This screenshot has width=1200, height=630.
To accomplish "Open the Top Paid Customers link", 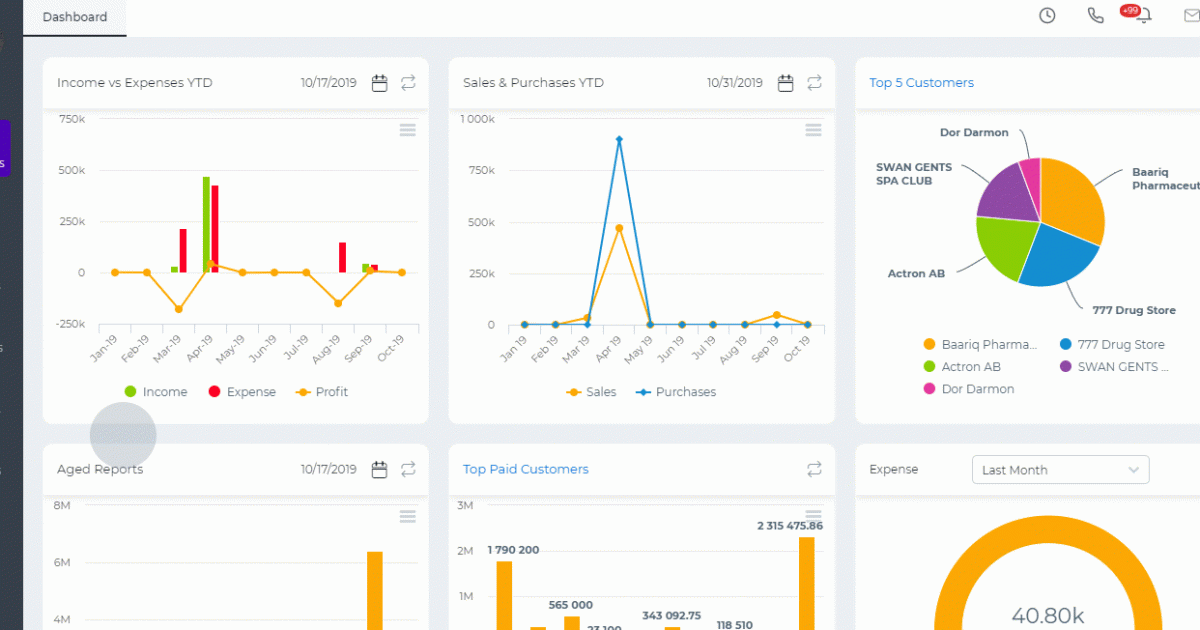I will pyautogui.click(x=526, y=469).
